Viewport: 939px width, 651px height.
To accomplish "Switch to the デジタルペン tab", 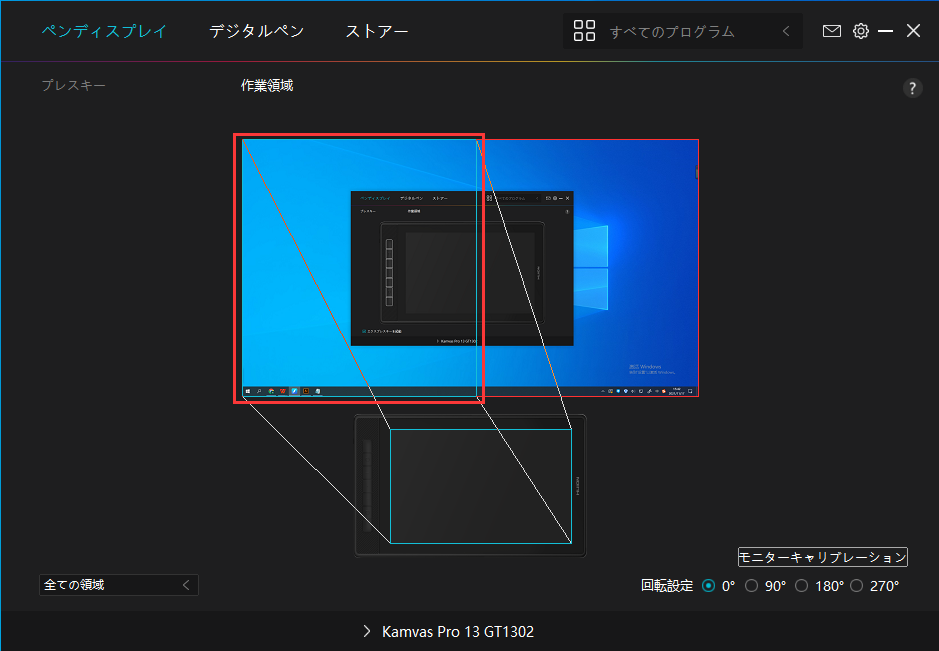I will [257, 31].
